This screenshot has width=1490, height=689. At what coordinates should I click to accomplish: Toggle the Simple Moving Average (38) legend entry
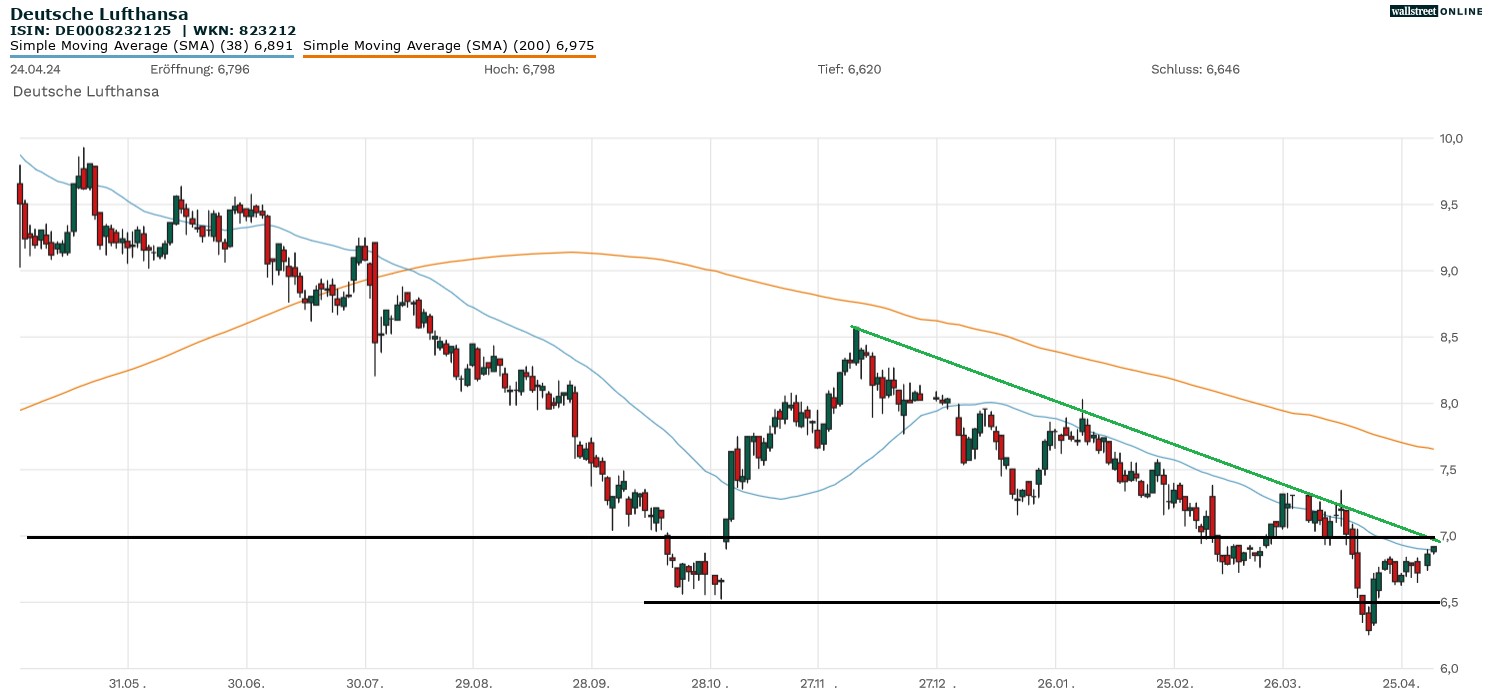tap(151, 46)
